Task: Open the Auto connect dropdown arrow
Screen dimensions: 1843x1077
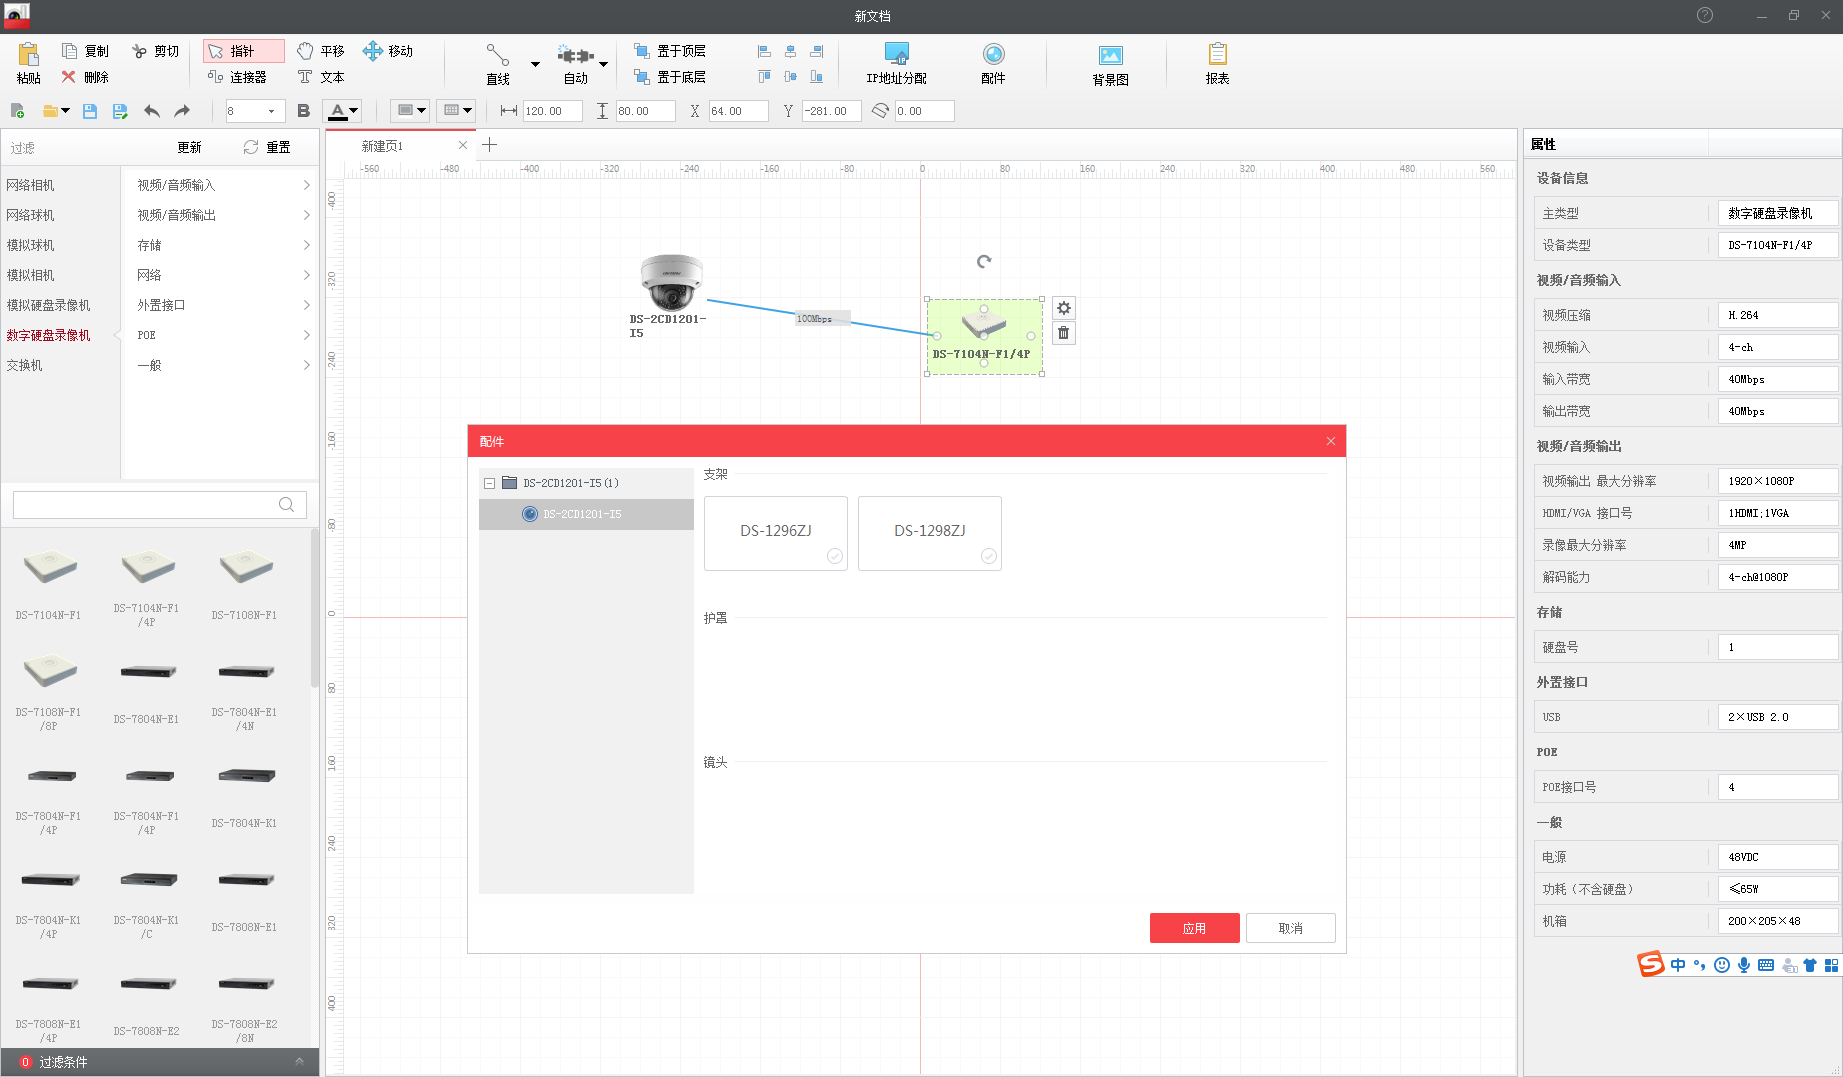Action: click(x=603, y=64)
